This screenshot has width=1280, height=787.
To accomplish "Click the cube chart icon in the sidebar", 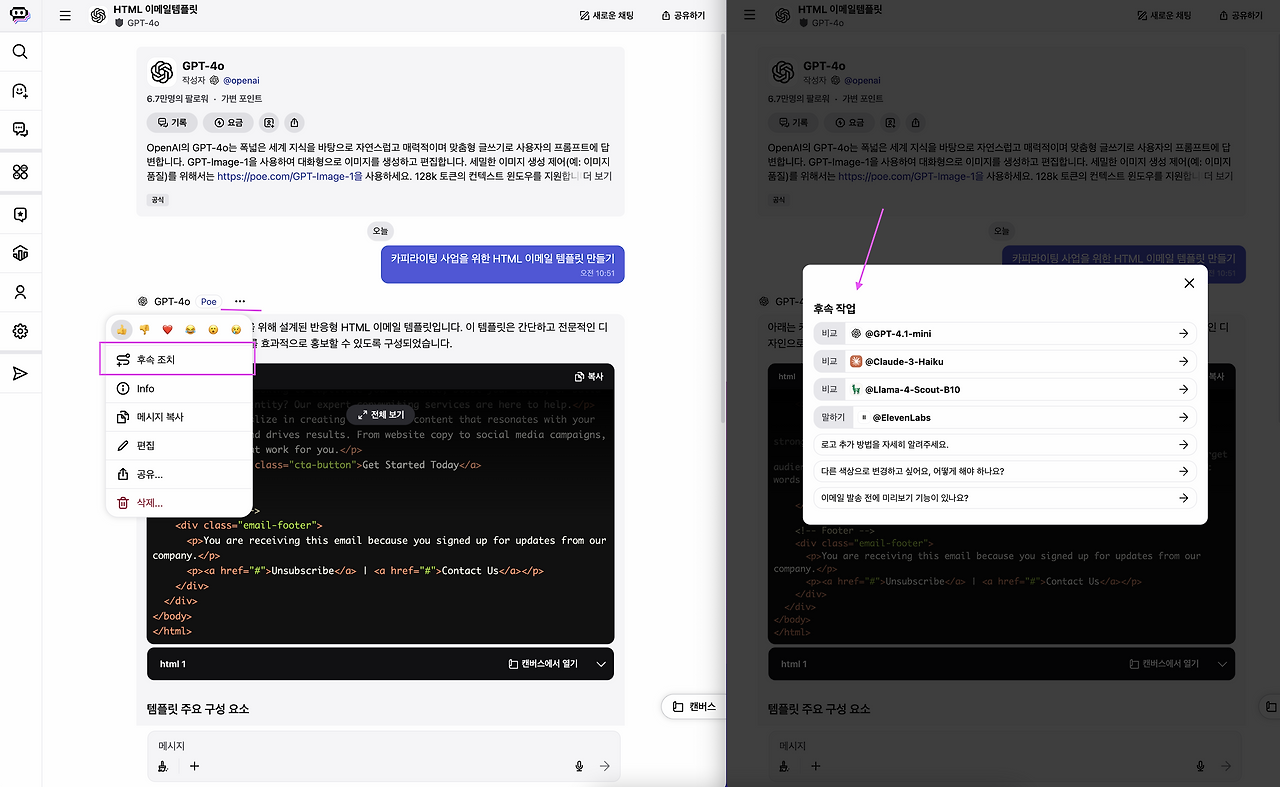I will (20, 253).
